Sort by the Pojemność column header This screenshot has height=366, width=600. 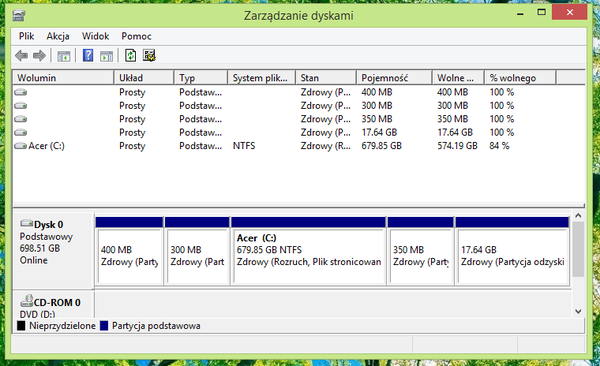pyautogui.click(x=394, y=78)
